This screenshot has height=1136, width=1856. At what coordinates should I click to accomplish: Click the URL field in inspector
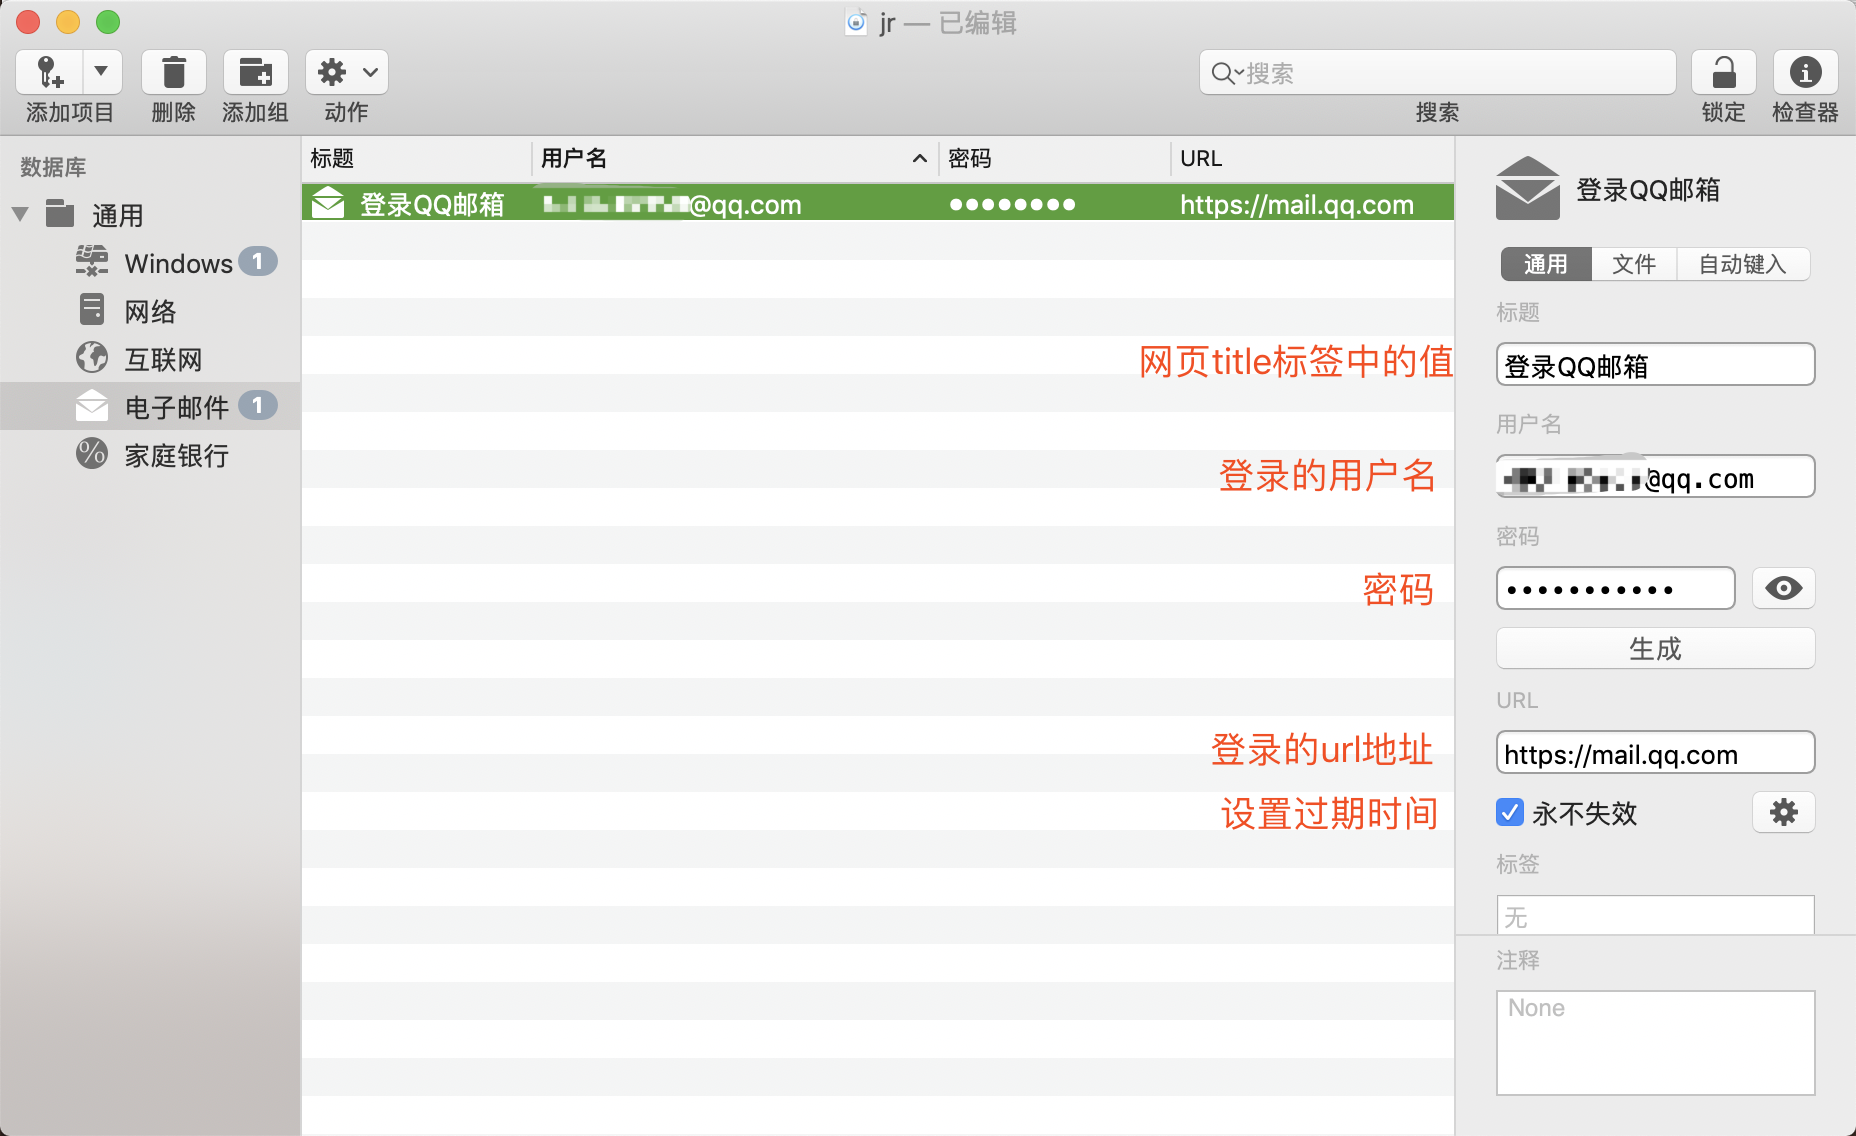tap(1655, 753)
